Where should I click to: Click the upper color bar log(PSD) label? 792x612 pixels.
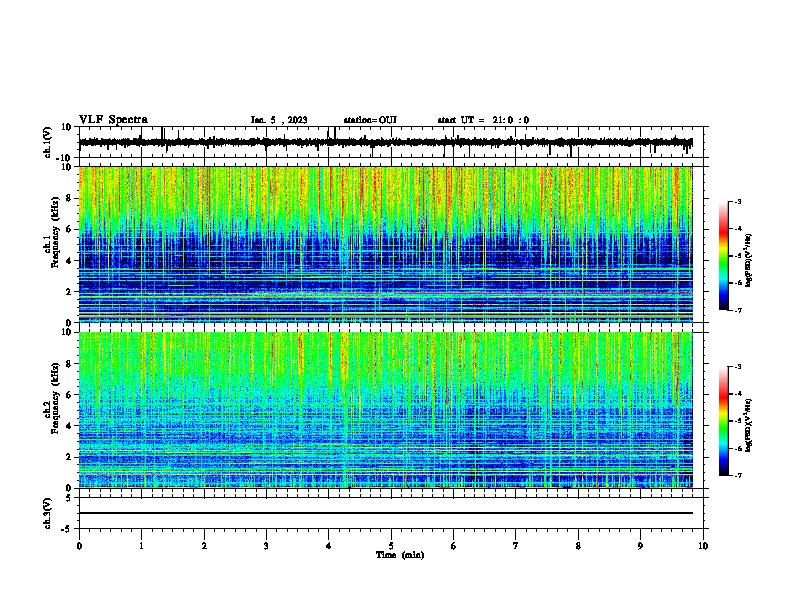pyautogui.click(x=748, y=260)
